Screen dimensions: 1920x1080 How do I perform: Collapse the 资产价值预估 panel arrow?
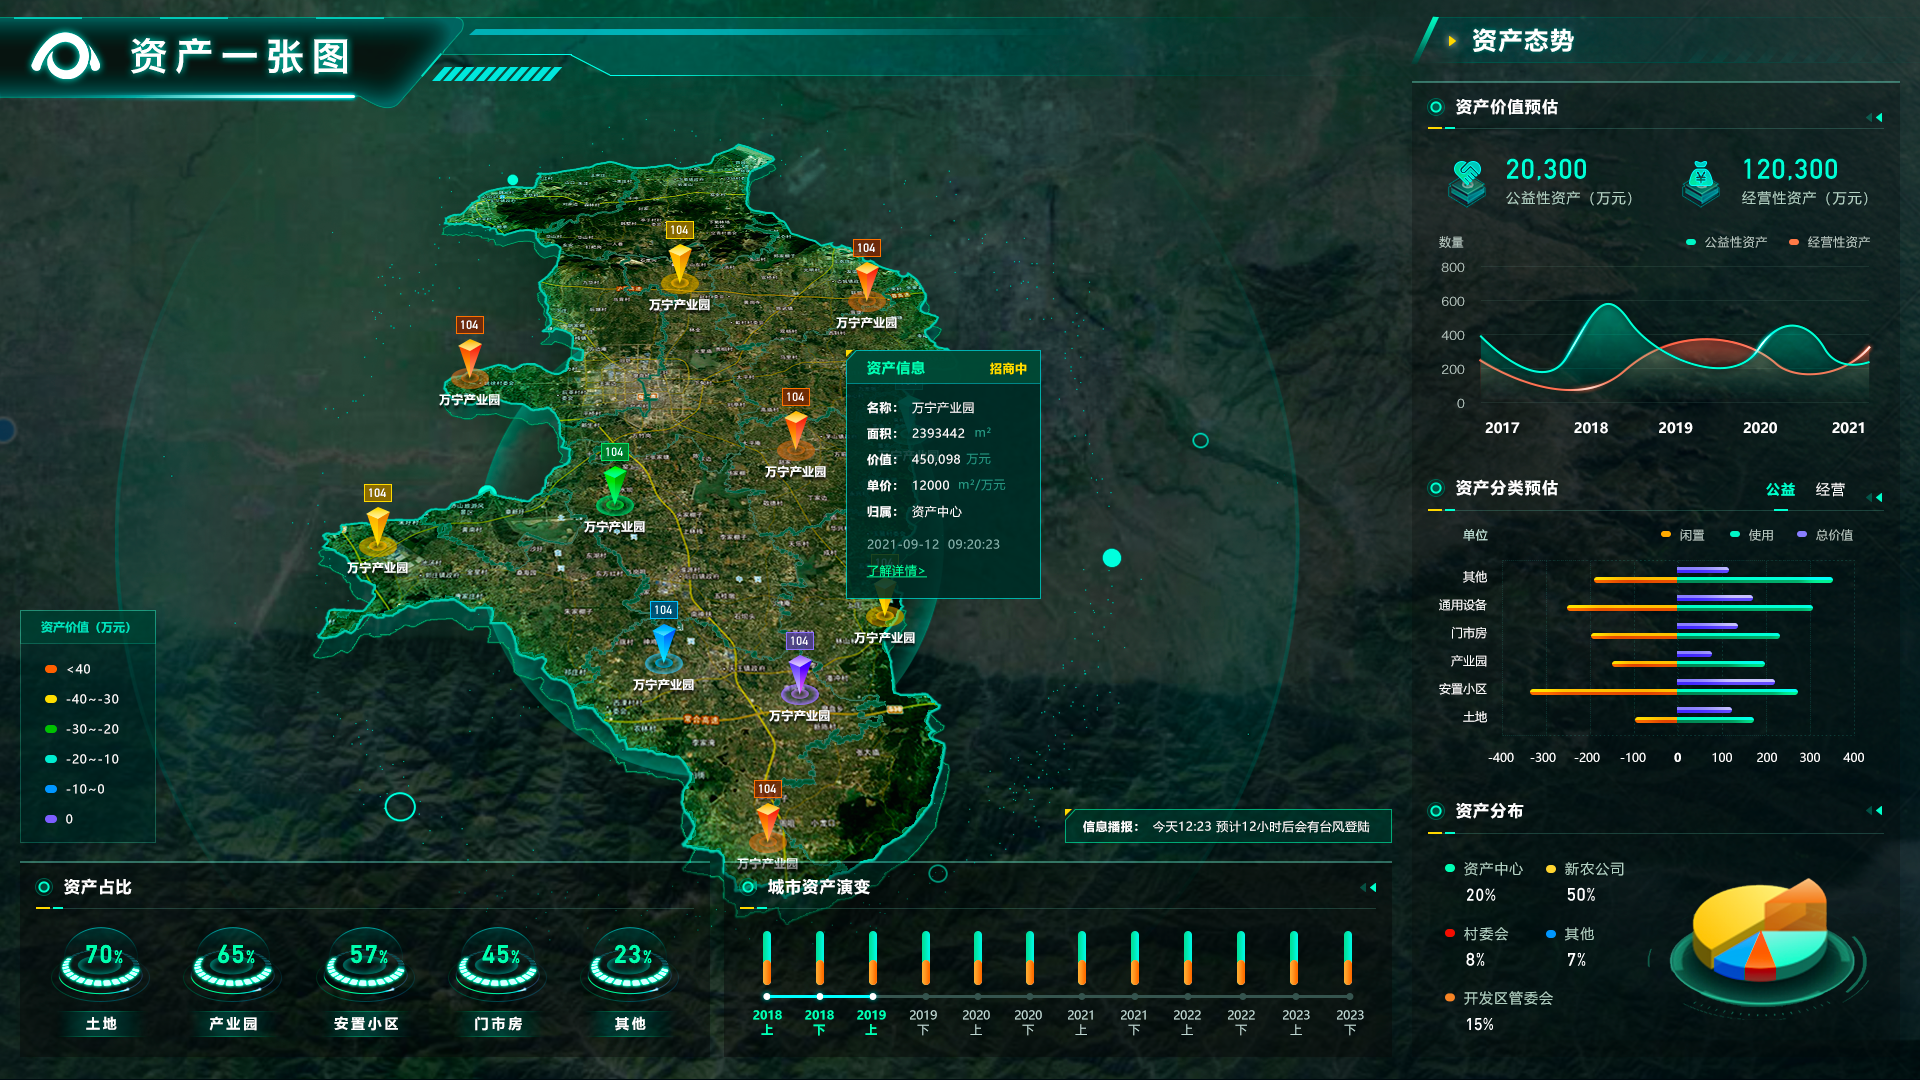(x=1875, y=118)
